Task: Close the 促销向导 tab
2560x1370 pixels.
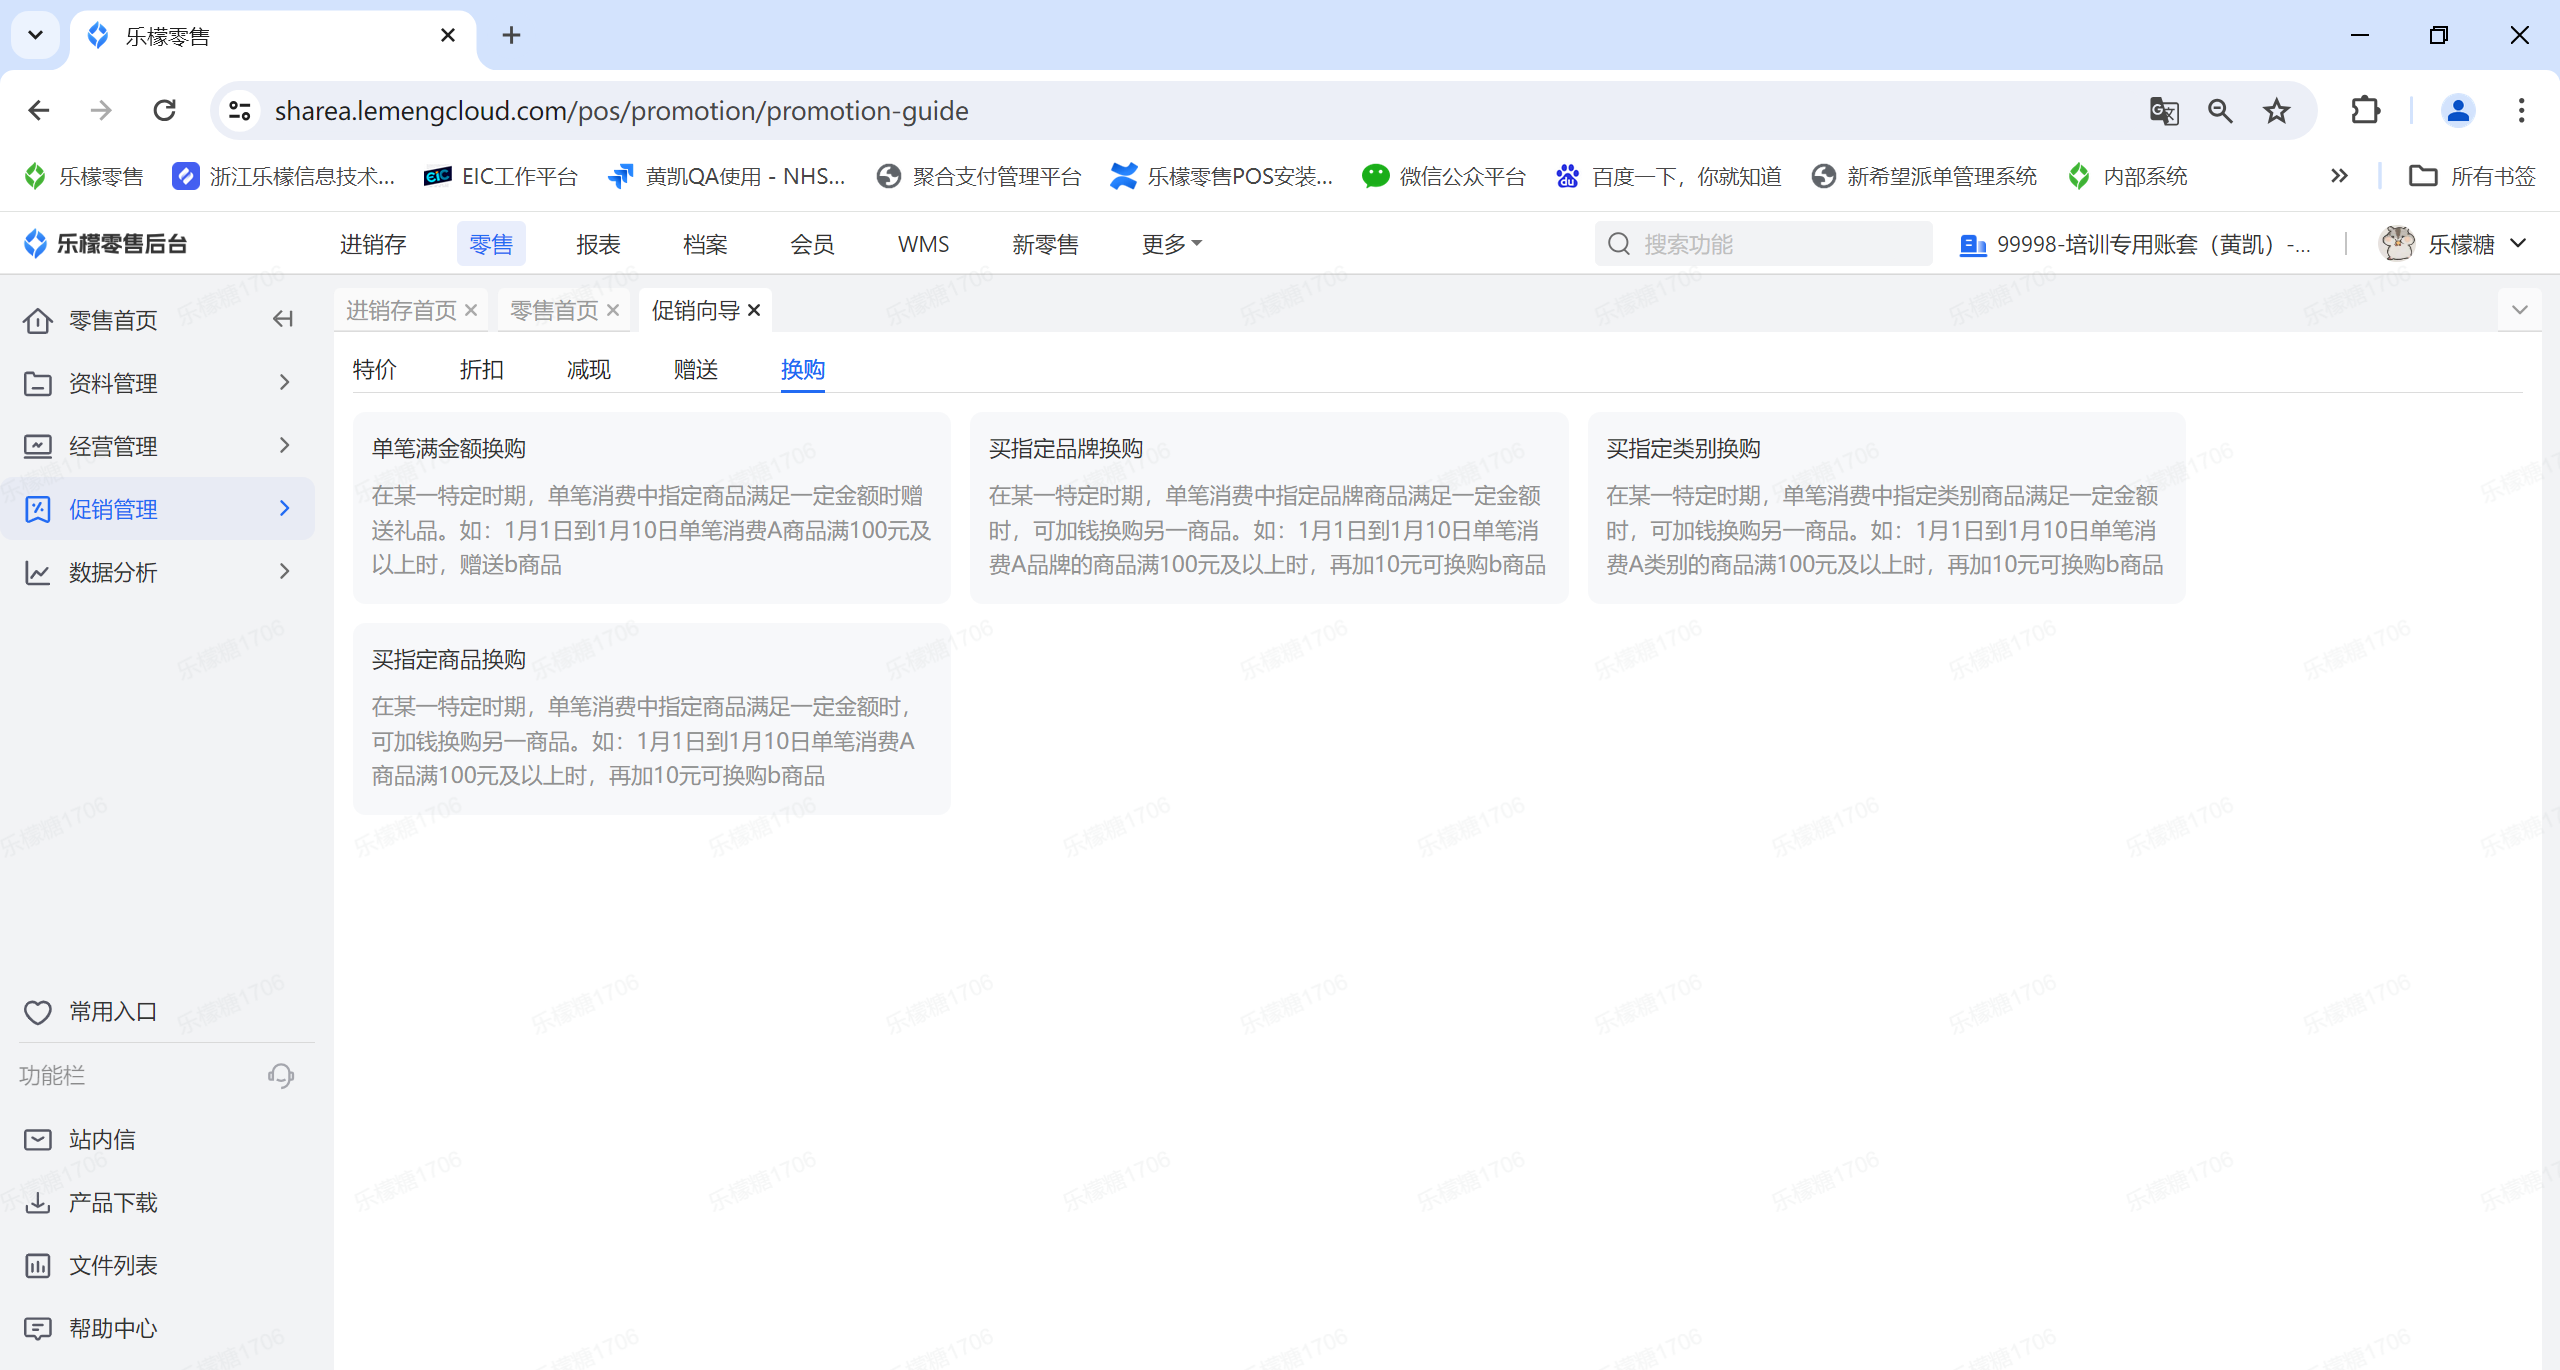Action: (754, 310)
